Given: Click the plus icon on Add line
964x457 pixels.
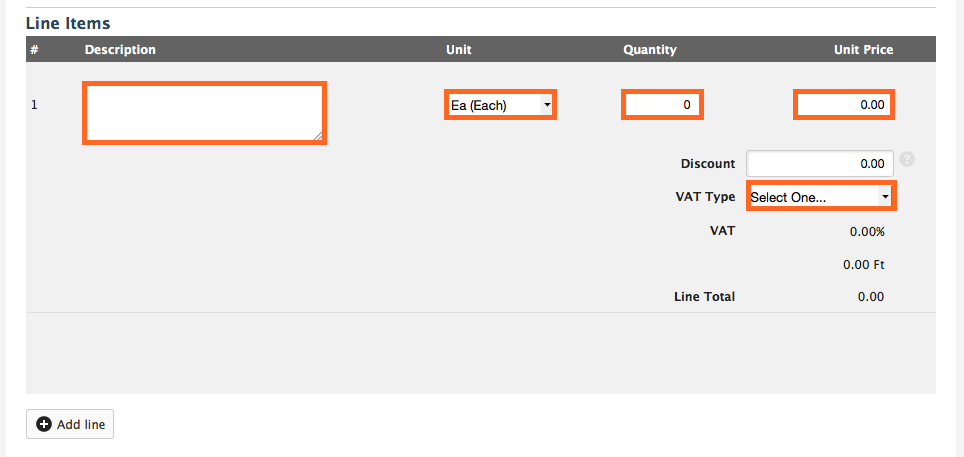Looking at the screenshot, I should pyautogui.click(x=44, y=424).
